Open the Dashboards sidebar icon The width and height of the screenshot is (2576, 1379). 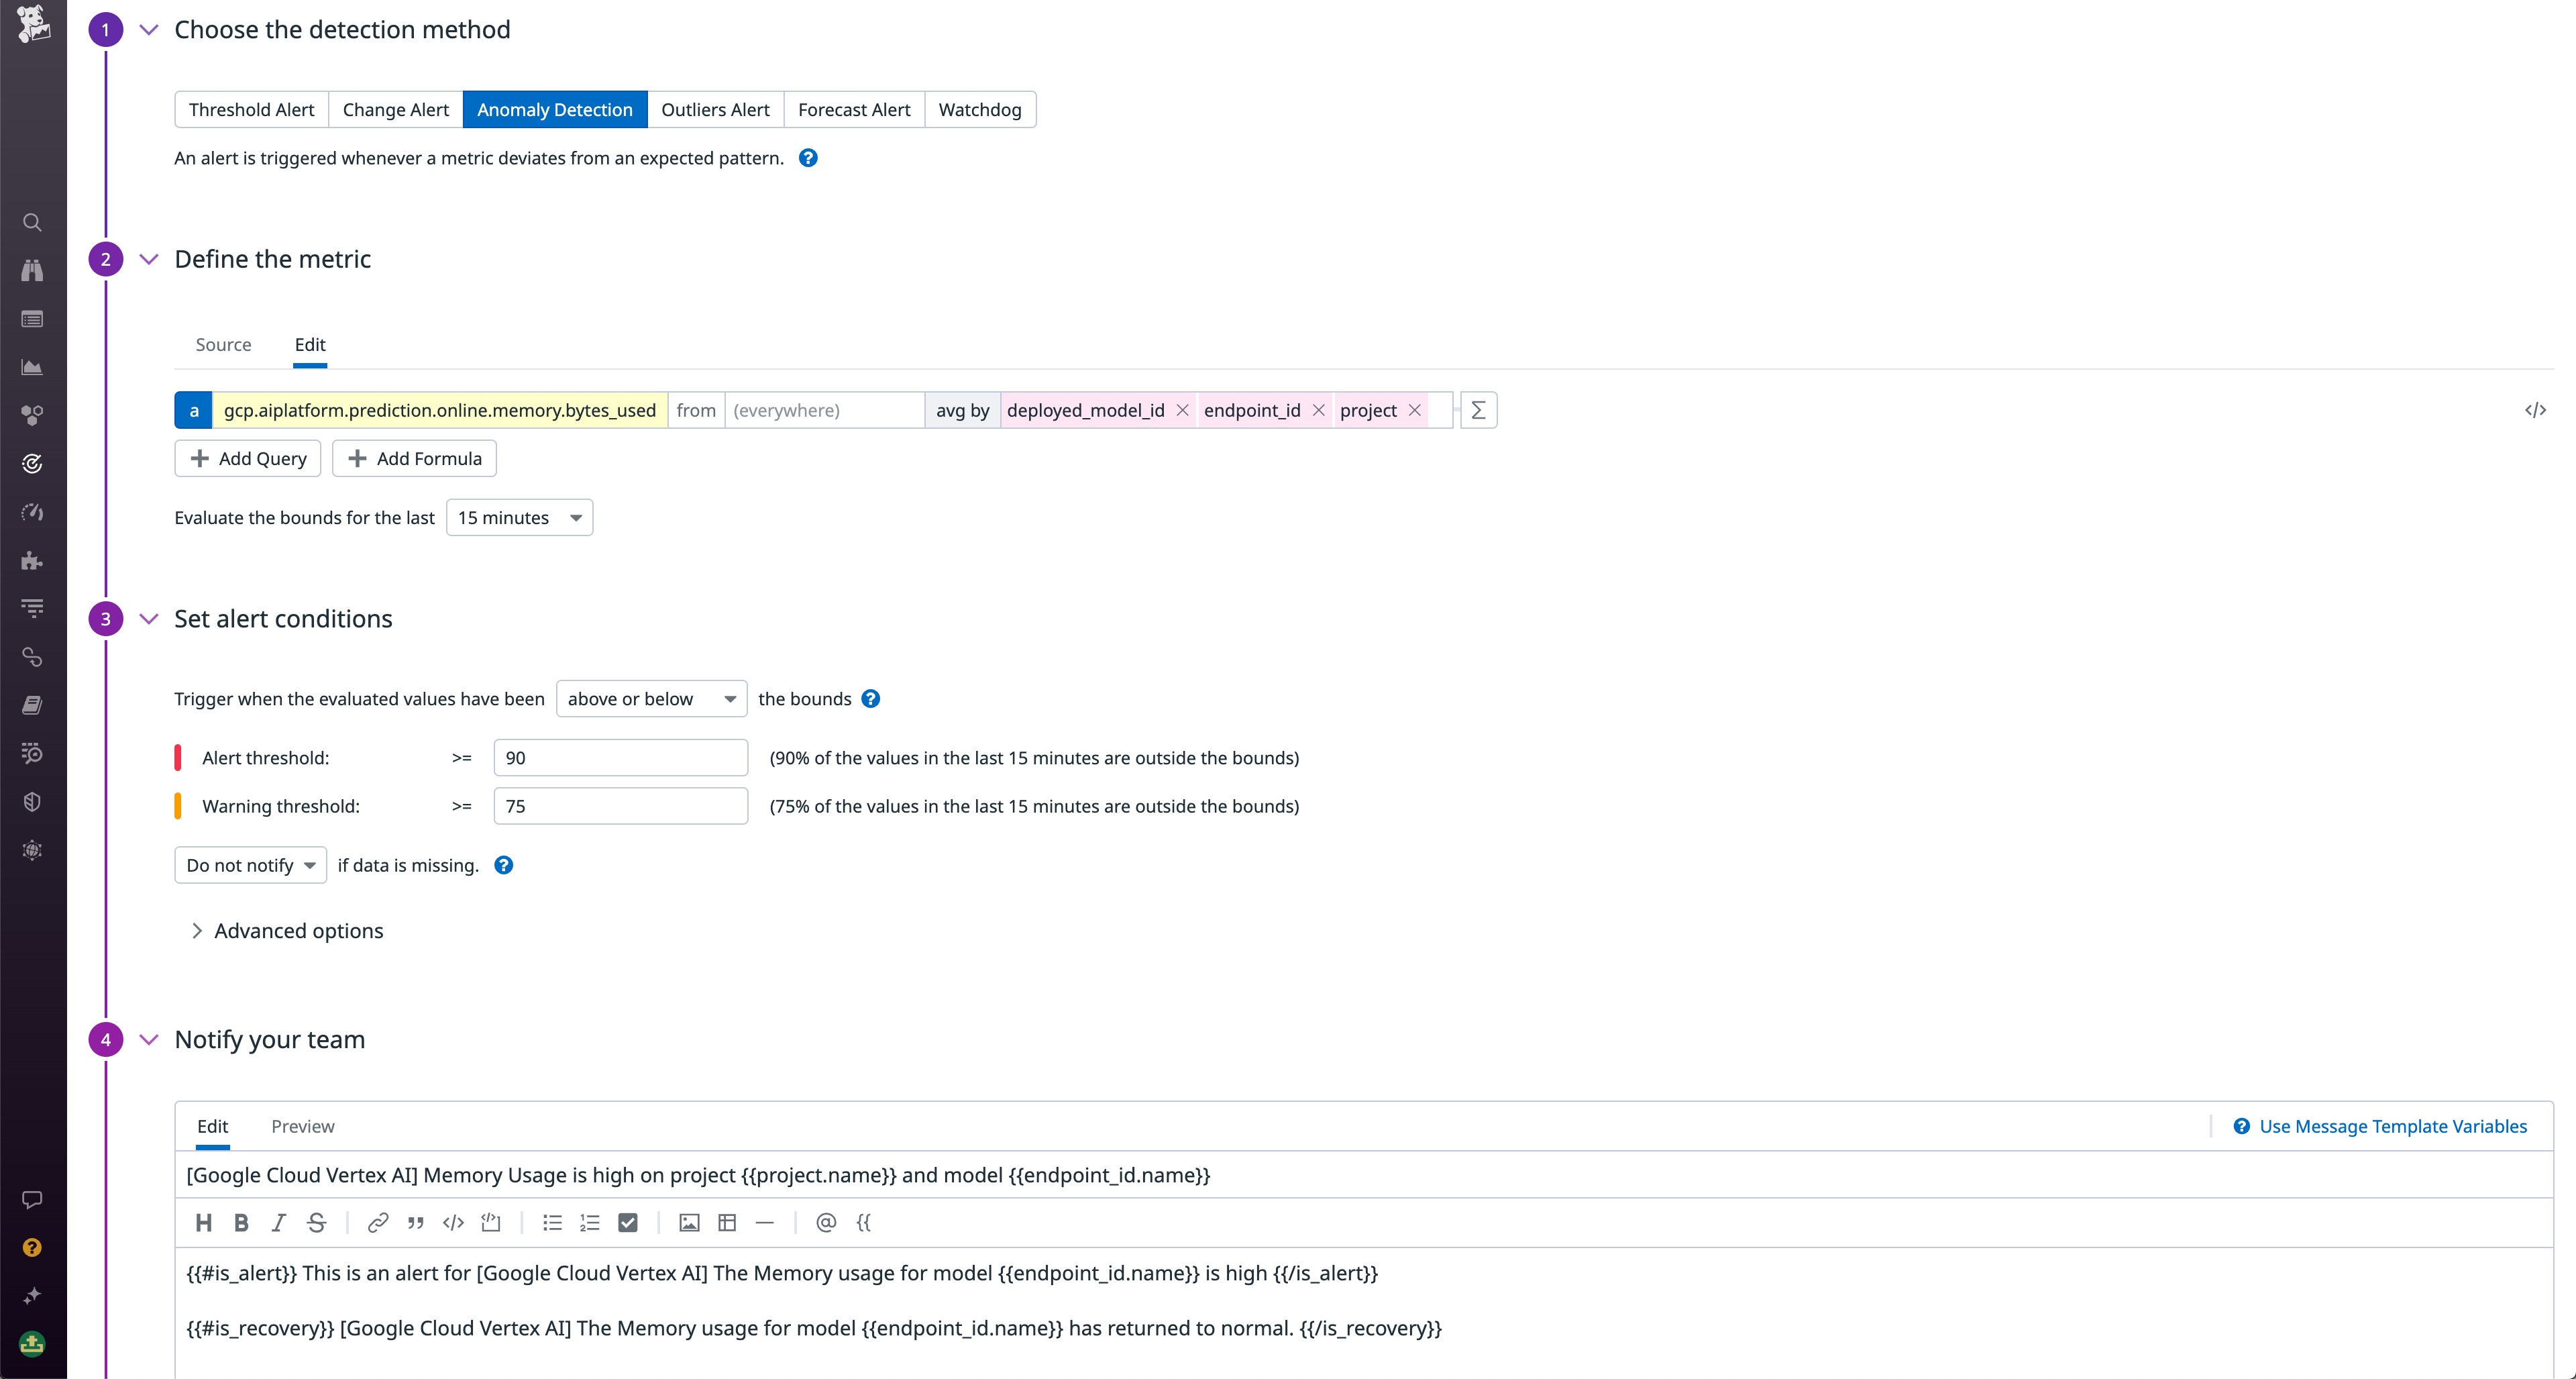point(32,319)
